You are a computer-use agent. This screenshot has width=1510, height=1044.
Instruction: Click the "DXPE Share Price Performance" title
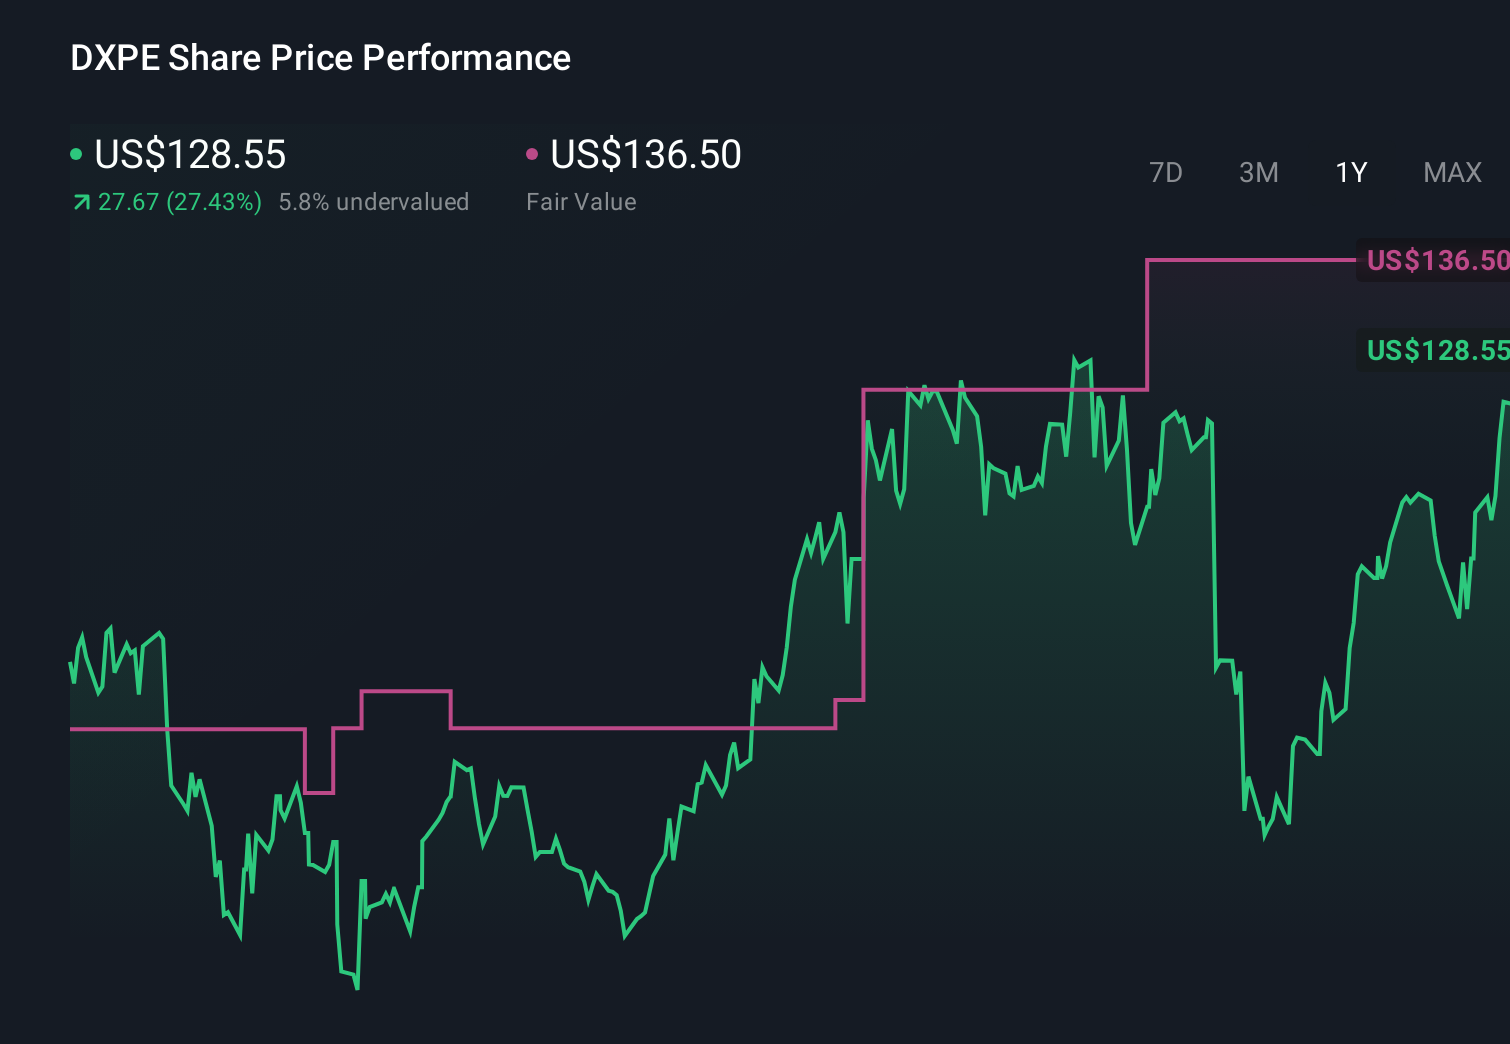(x=320, y=58)
